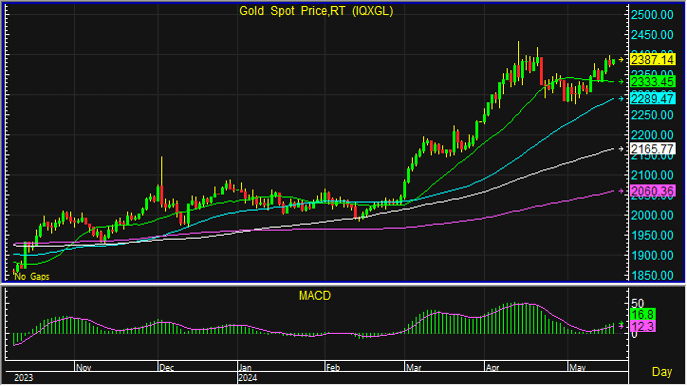Click the Apr label on the time axis
687x386 pixels.
point(493,368)
